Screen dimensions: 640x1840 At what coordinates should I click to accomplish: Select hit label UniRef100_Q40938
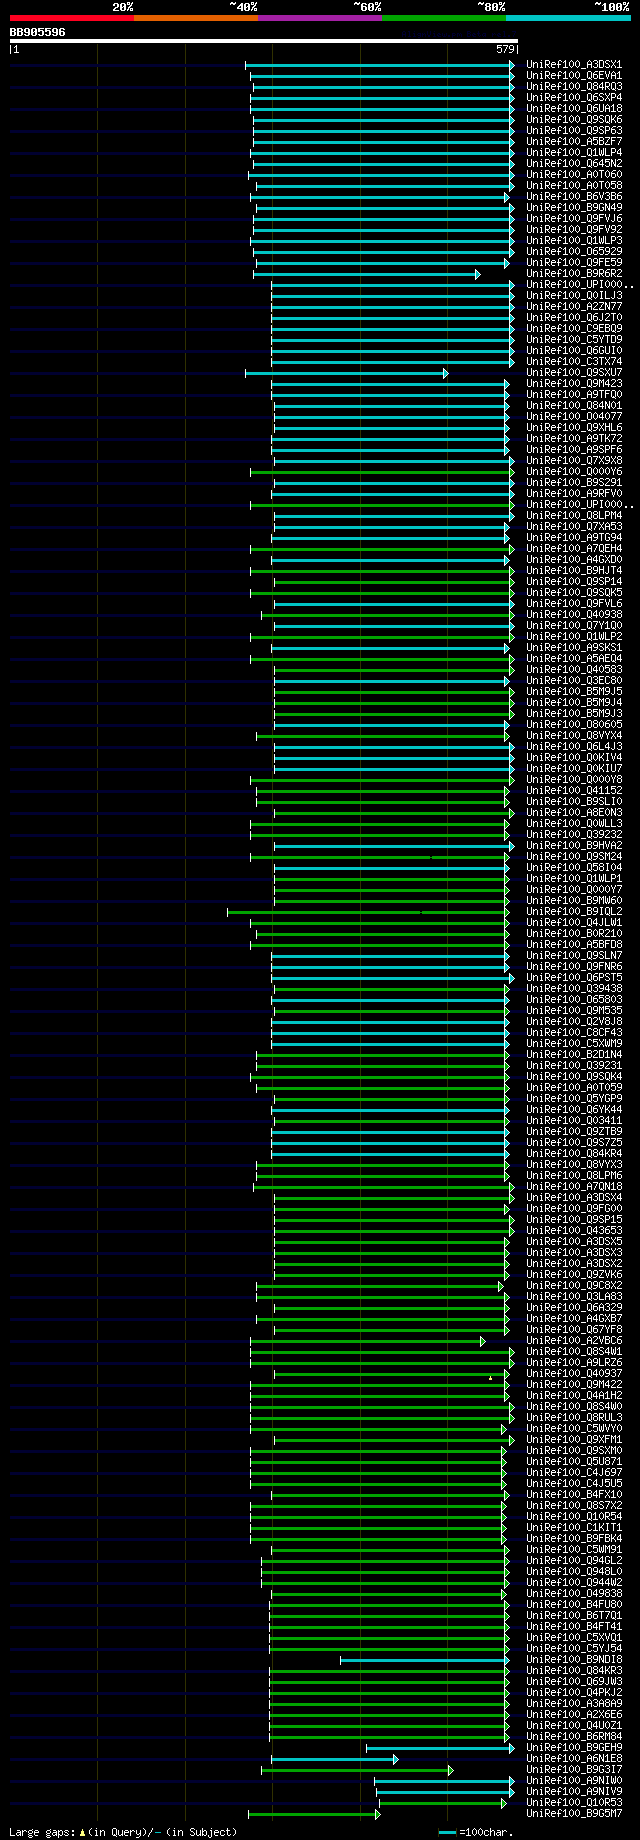(x=574, y=614)
